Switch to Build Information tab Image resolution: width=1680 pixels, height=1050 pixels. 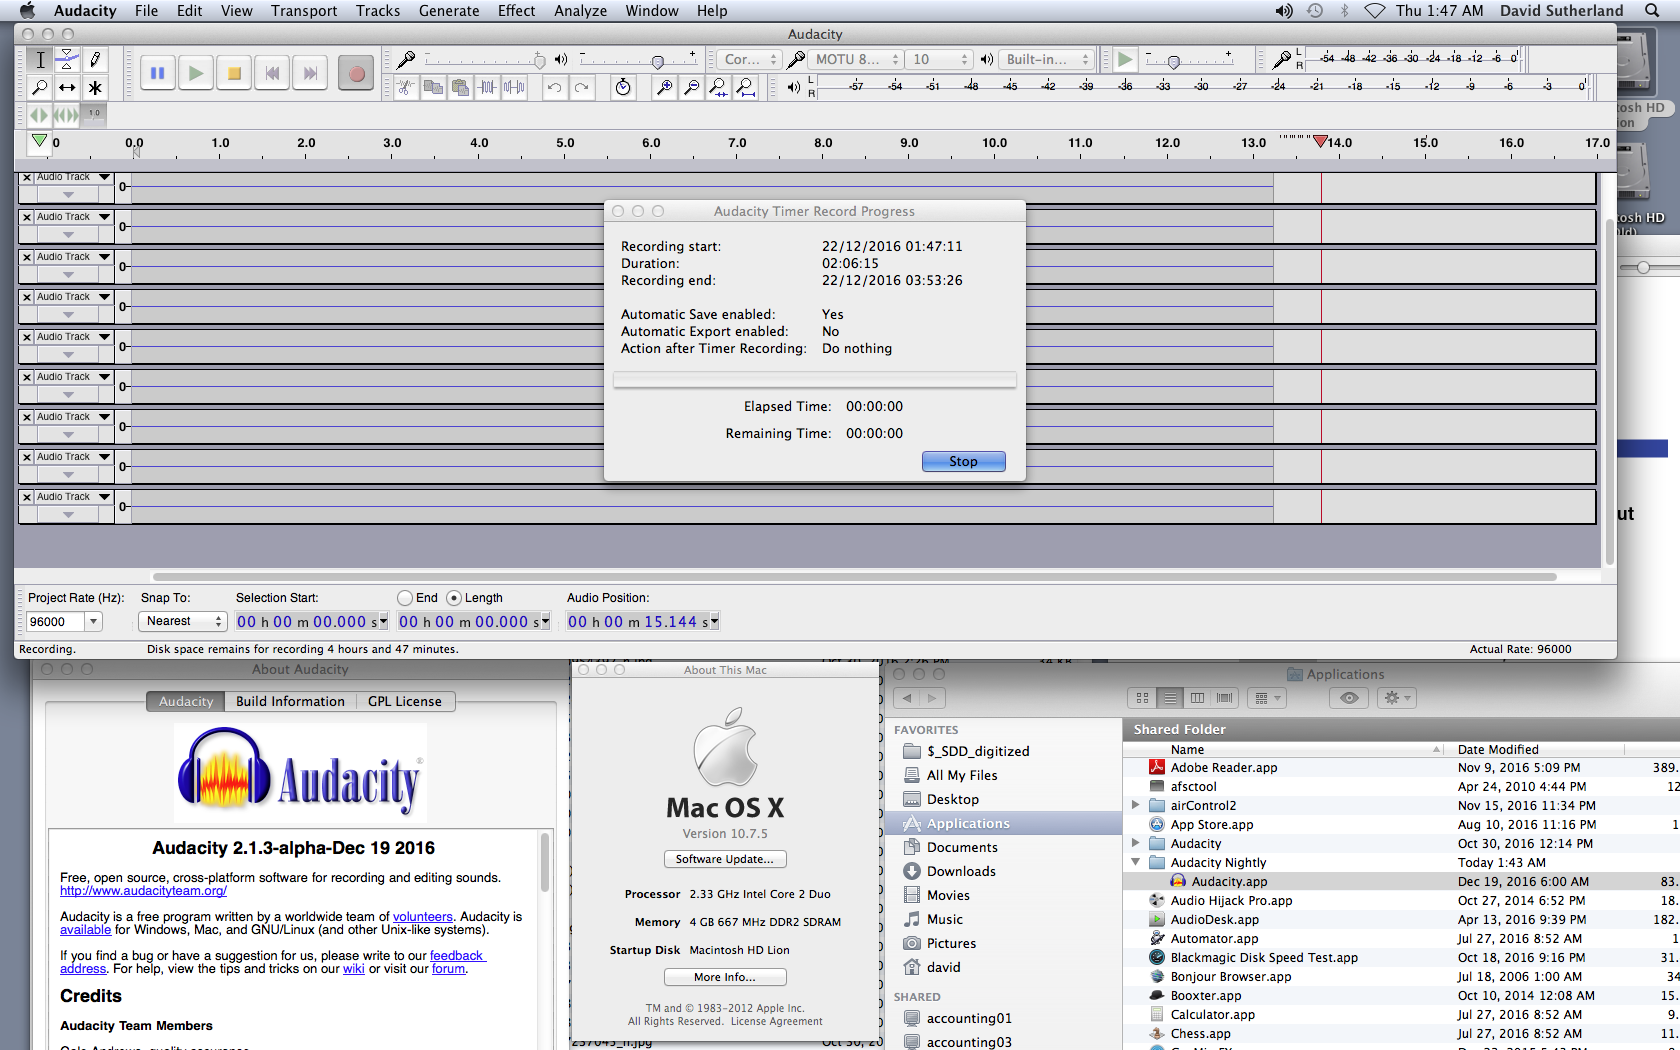click(x=290, y=702)
